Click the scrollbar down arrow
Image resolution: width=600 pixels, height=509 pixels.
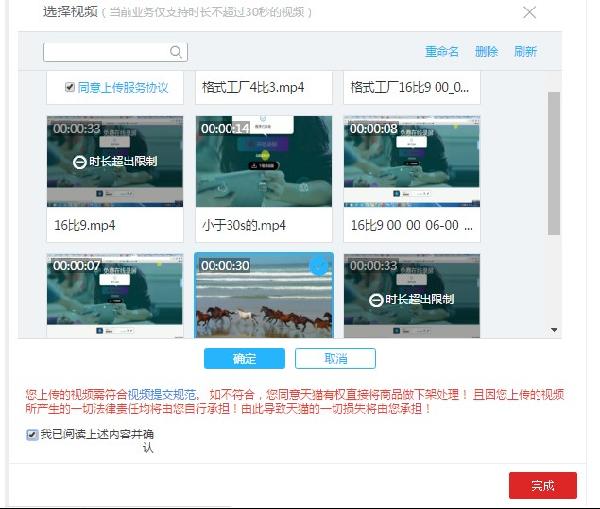[x=554, y=330]
